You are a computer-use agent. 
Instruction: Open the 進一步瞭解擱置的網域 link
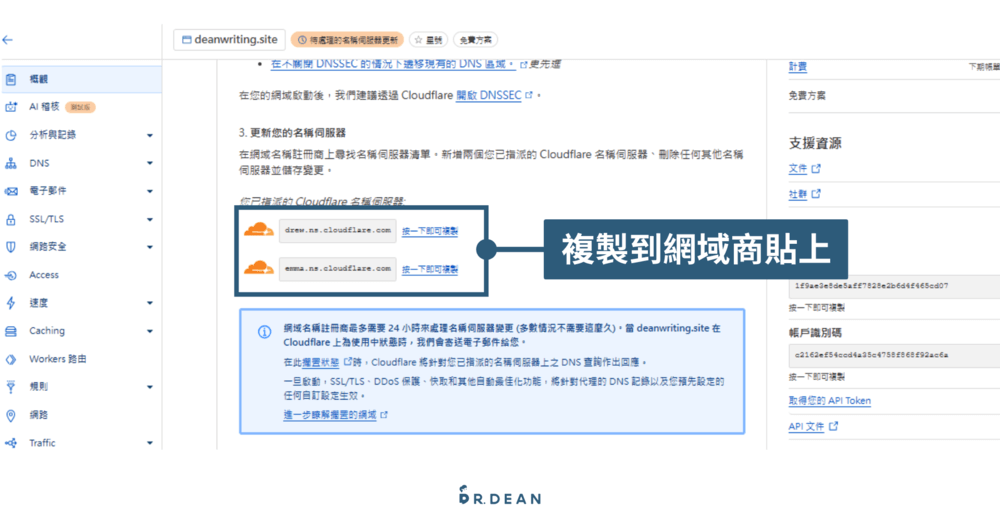(x=330, y=415)
